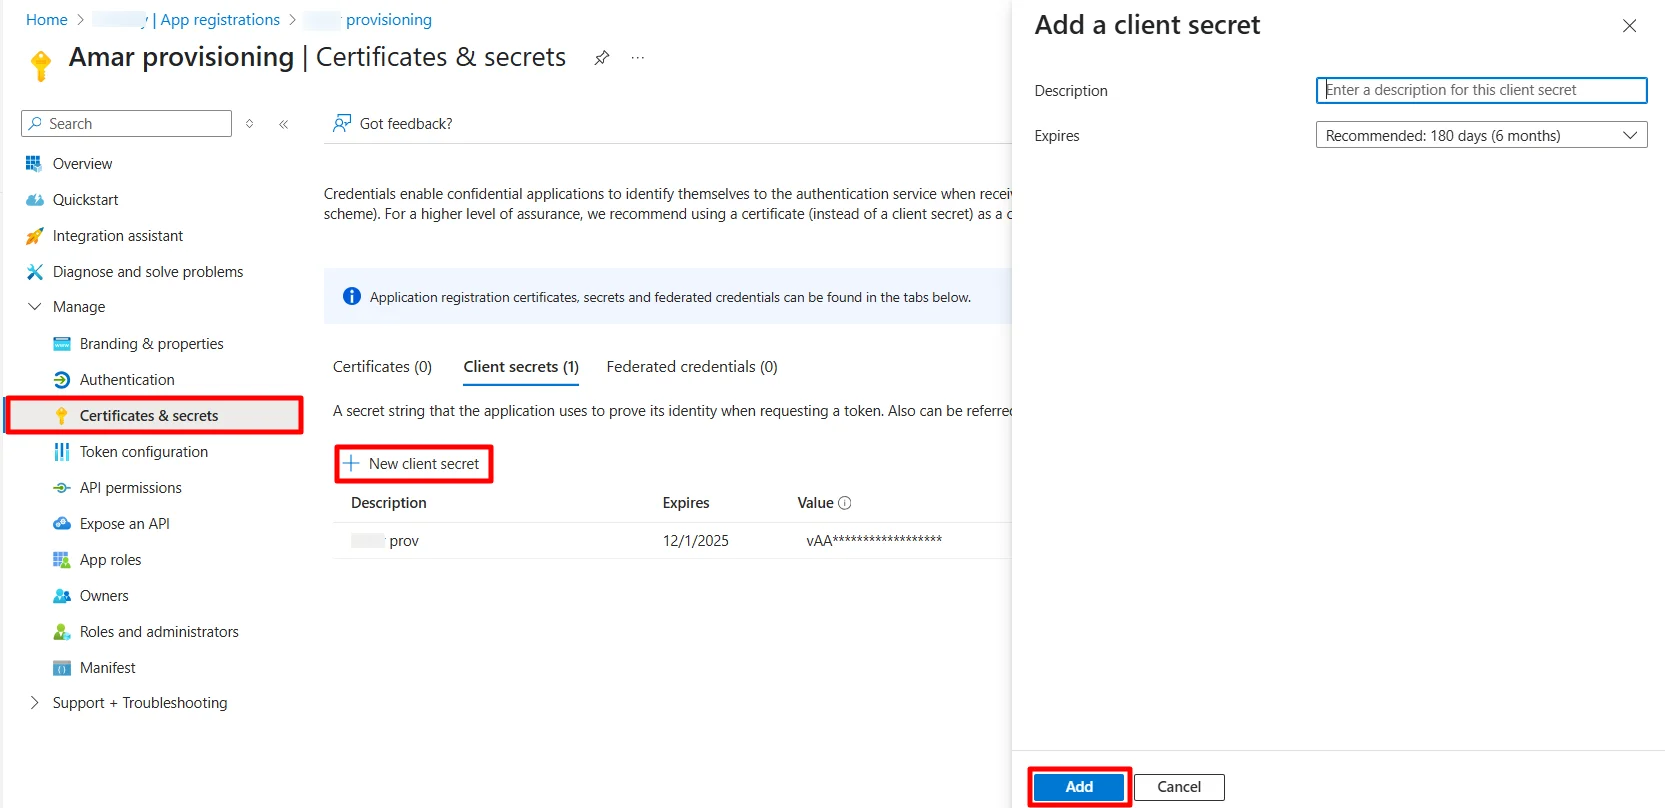Open App registrations breadcrumb link
1665x808 pixels.
[x=220, y=20]
